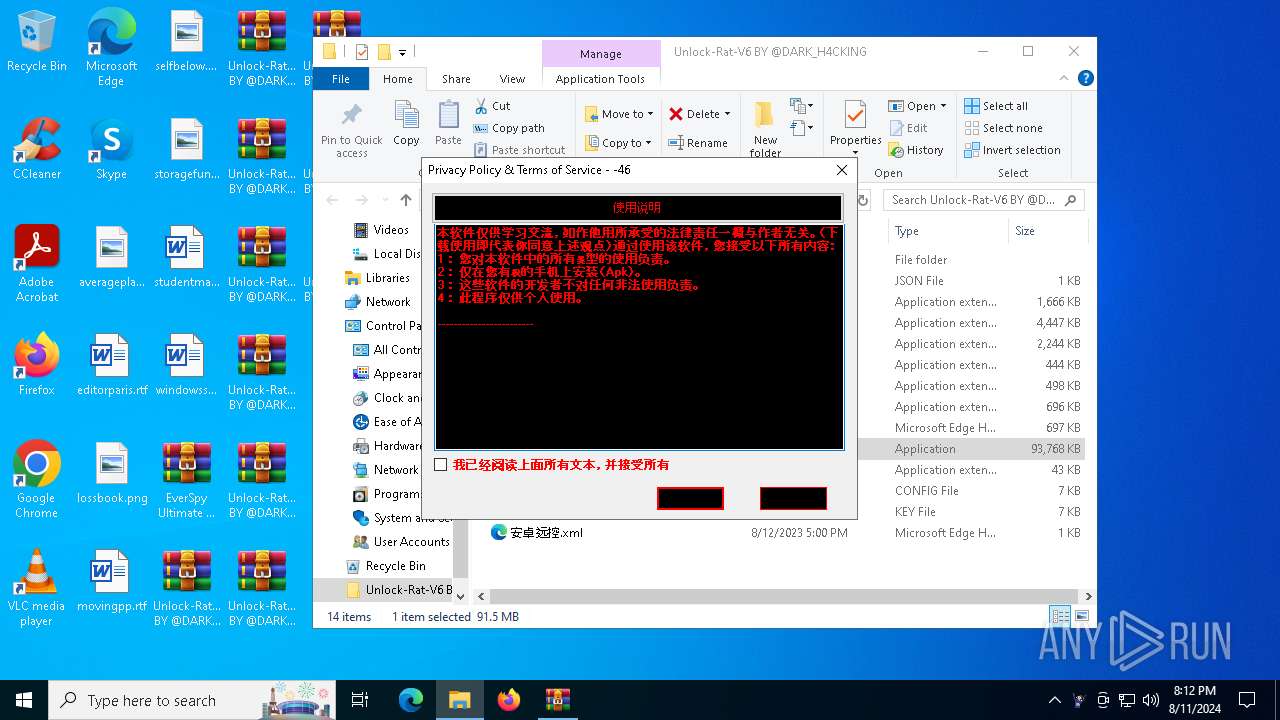Click the Windows Start button
Image resolution: width=1280 pixels, height=720 pixels.
(24, 700)
